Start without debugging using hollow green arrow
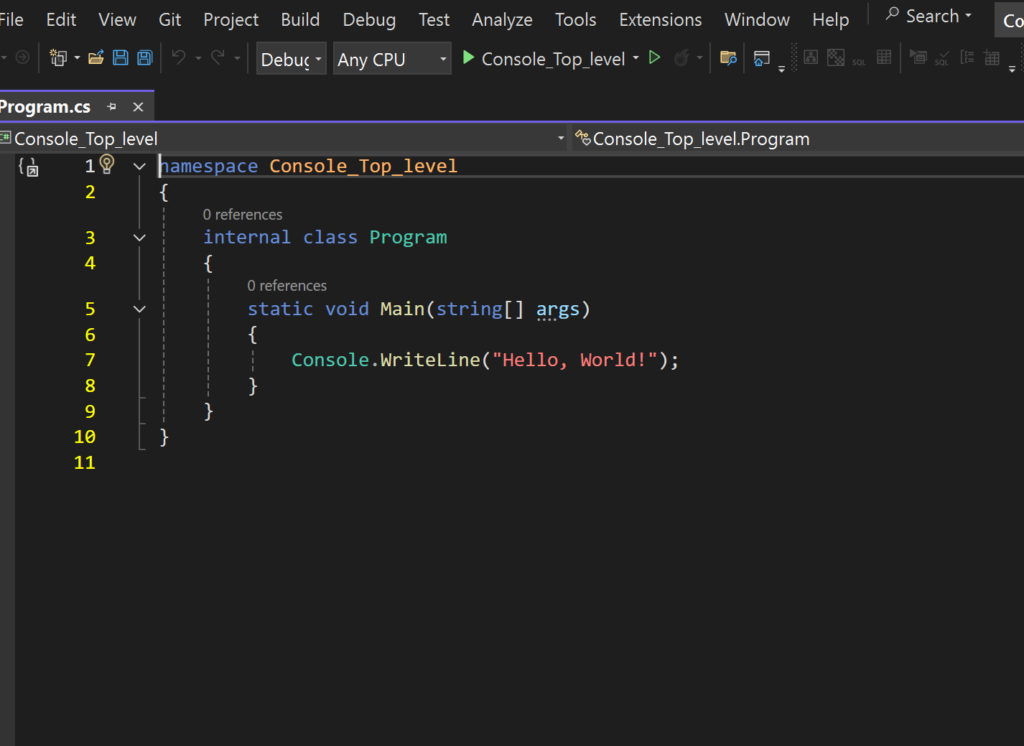The height and width of the screenshot is (746, 1024). point(655,59)
